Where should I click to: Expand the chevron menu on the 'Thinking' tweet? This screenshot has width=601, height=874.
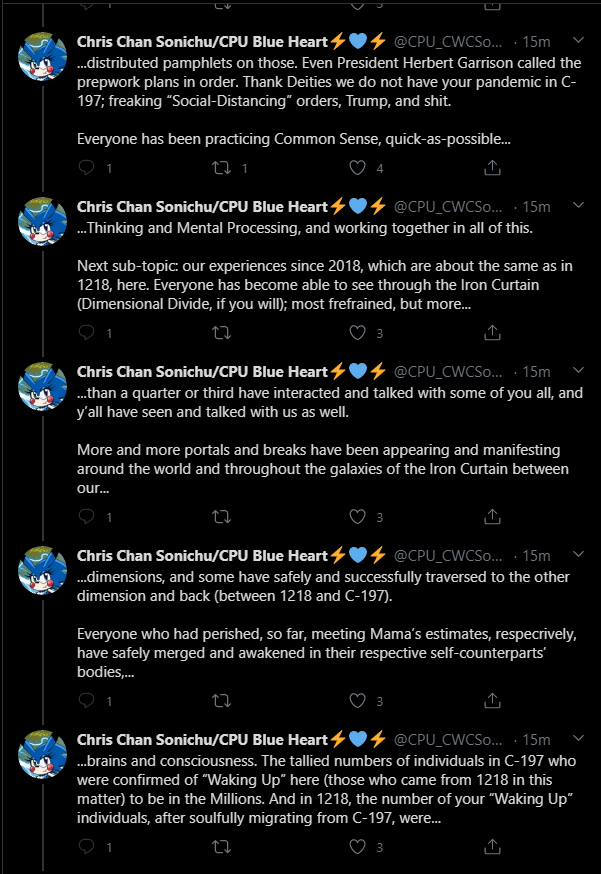[579, 205]
